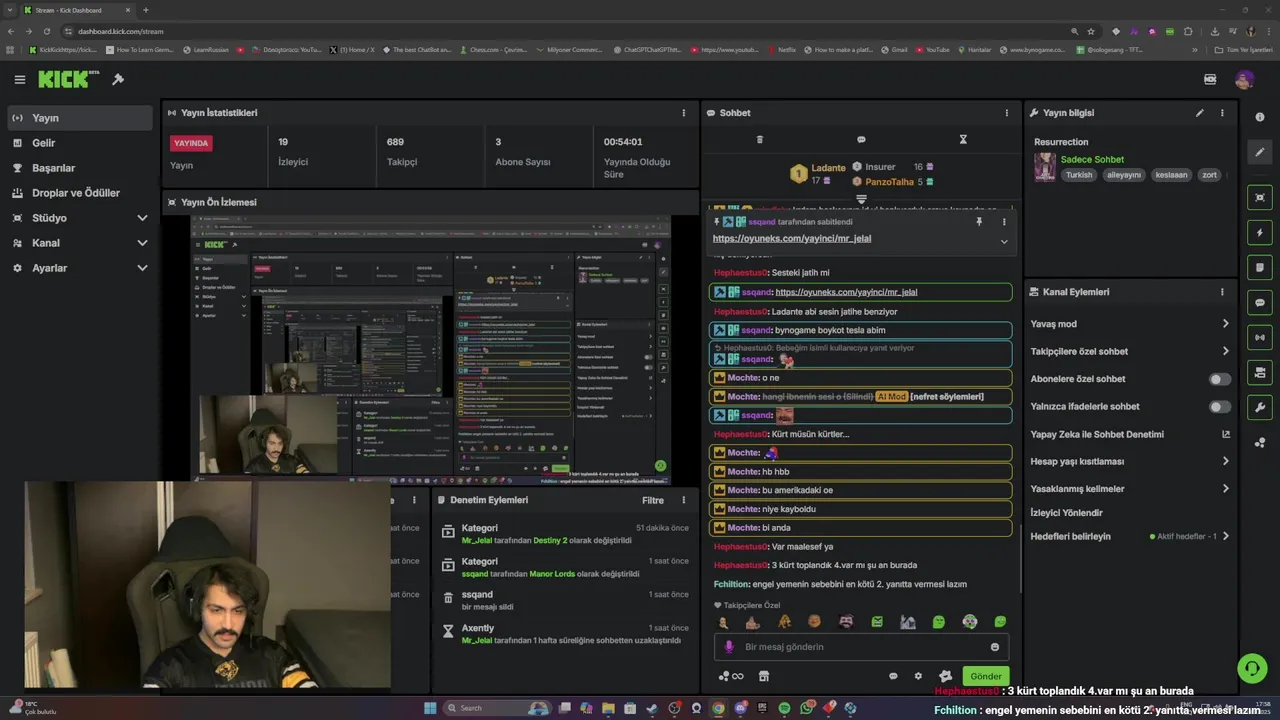
Task: Click the green headset support button
Action: [1251, 667]
